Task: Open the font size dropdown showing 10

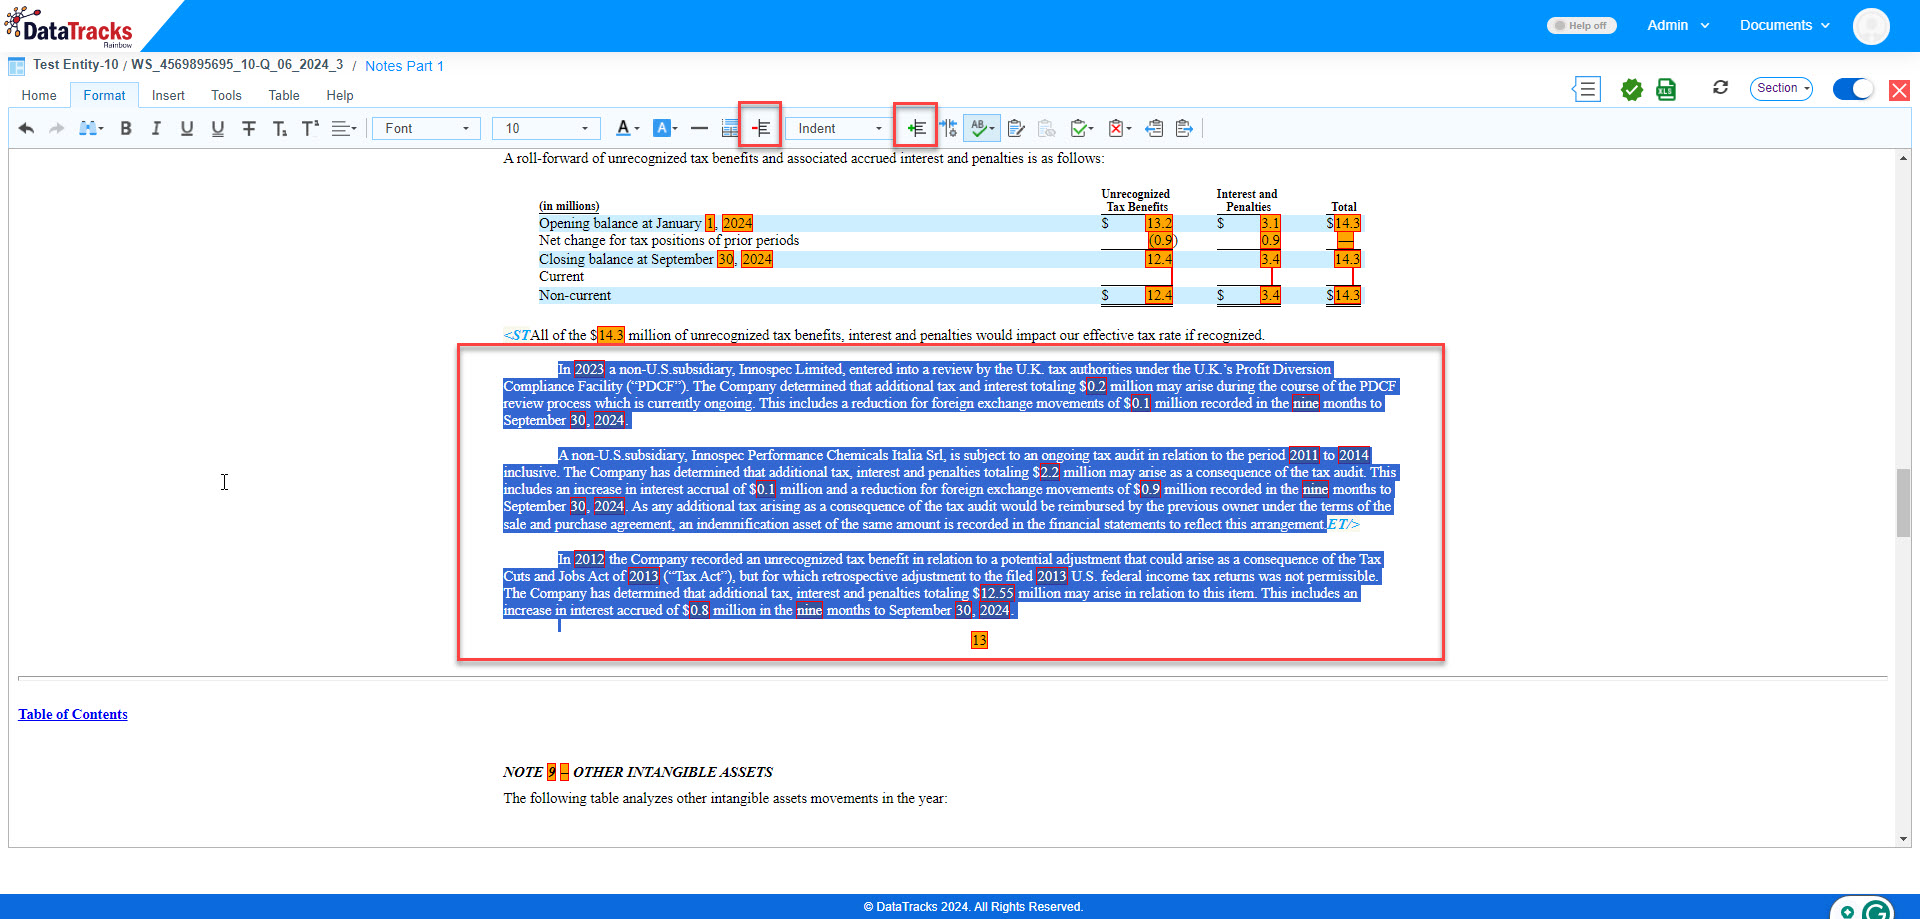Action: tap(546, 128)
